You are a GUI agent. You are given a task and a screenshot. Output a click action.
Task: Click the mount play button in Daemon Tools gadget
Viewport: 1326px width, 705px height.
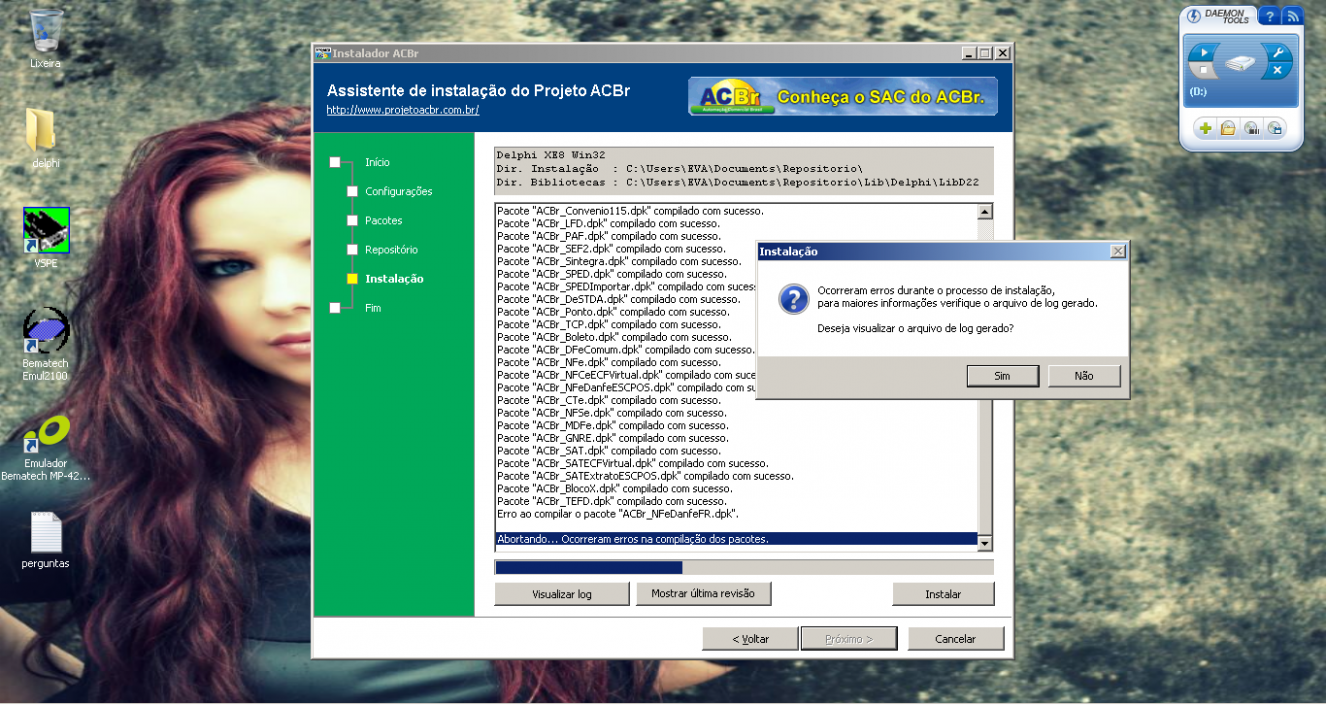(1205, 52)
